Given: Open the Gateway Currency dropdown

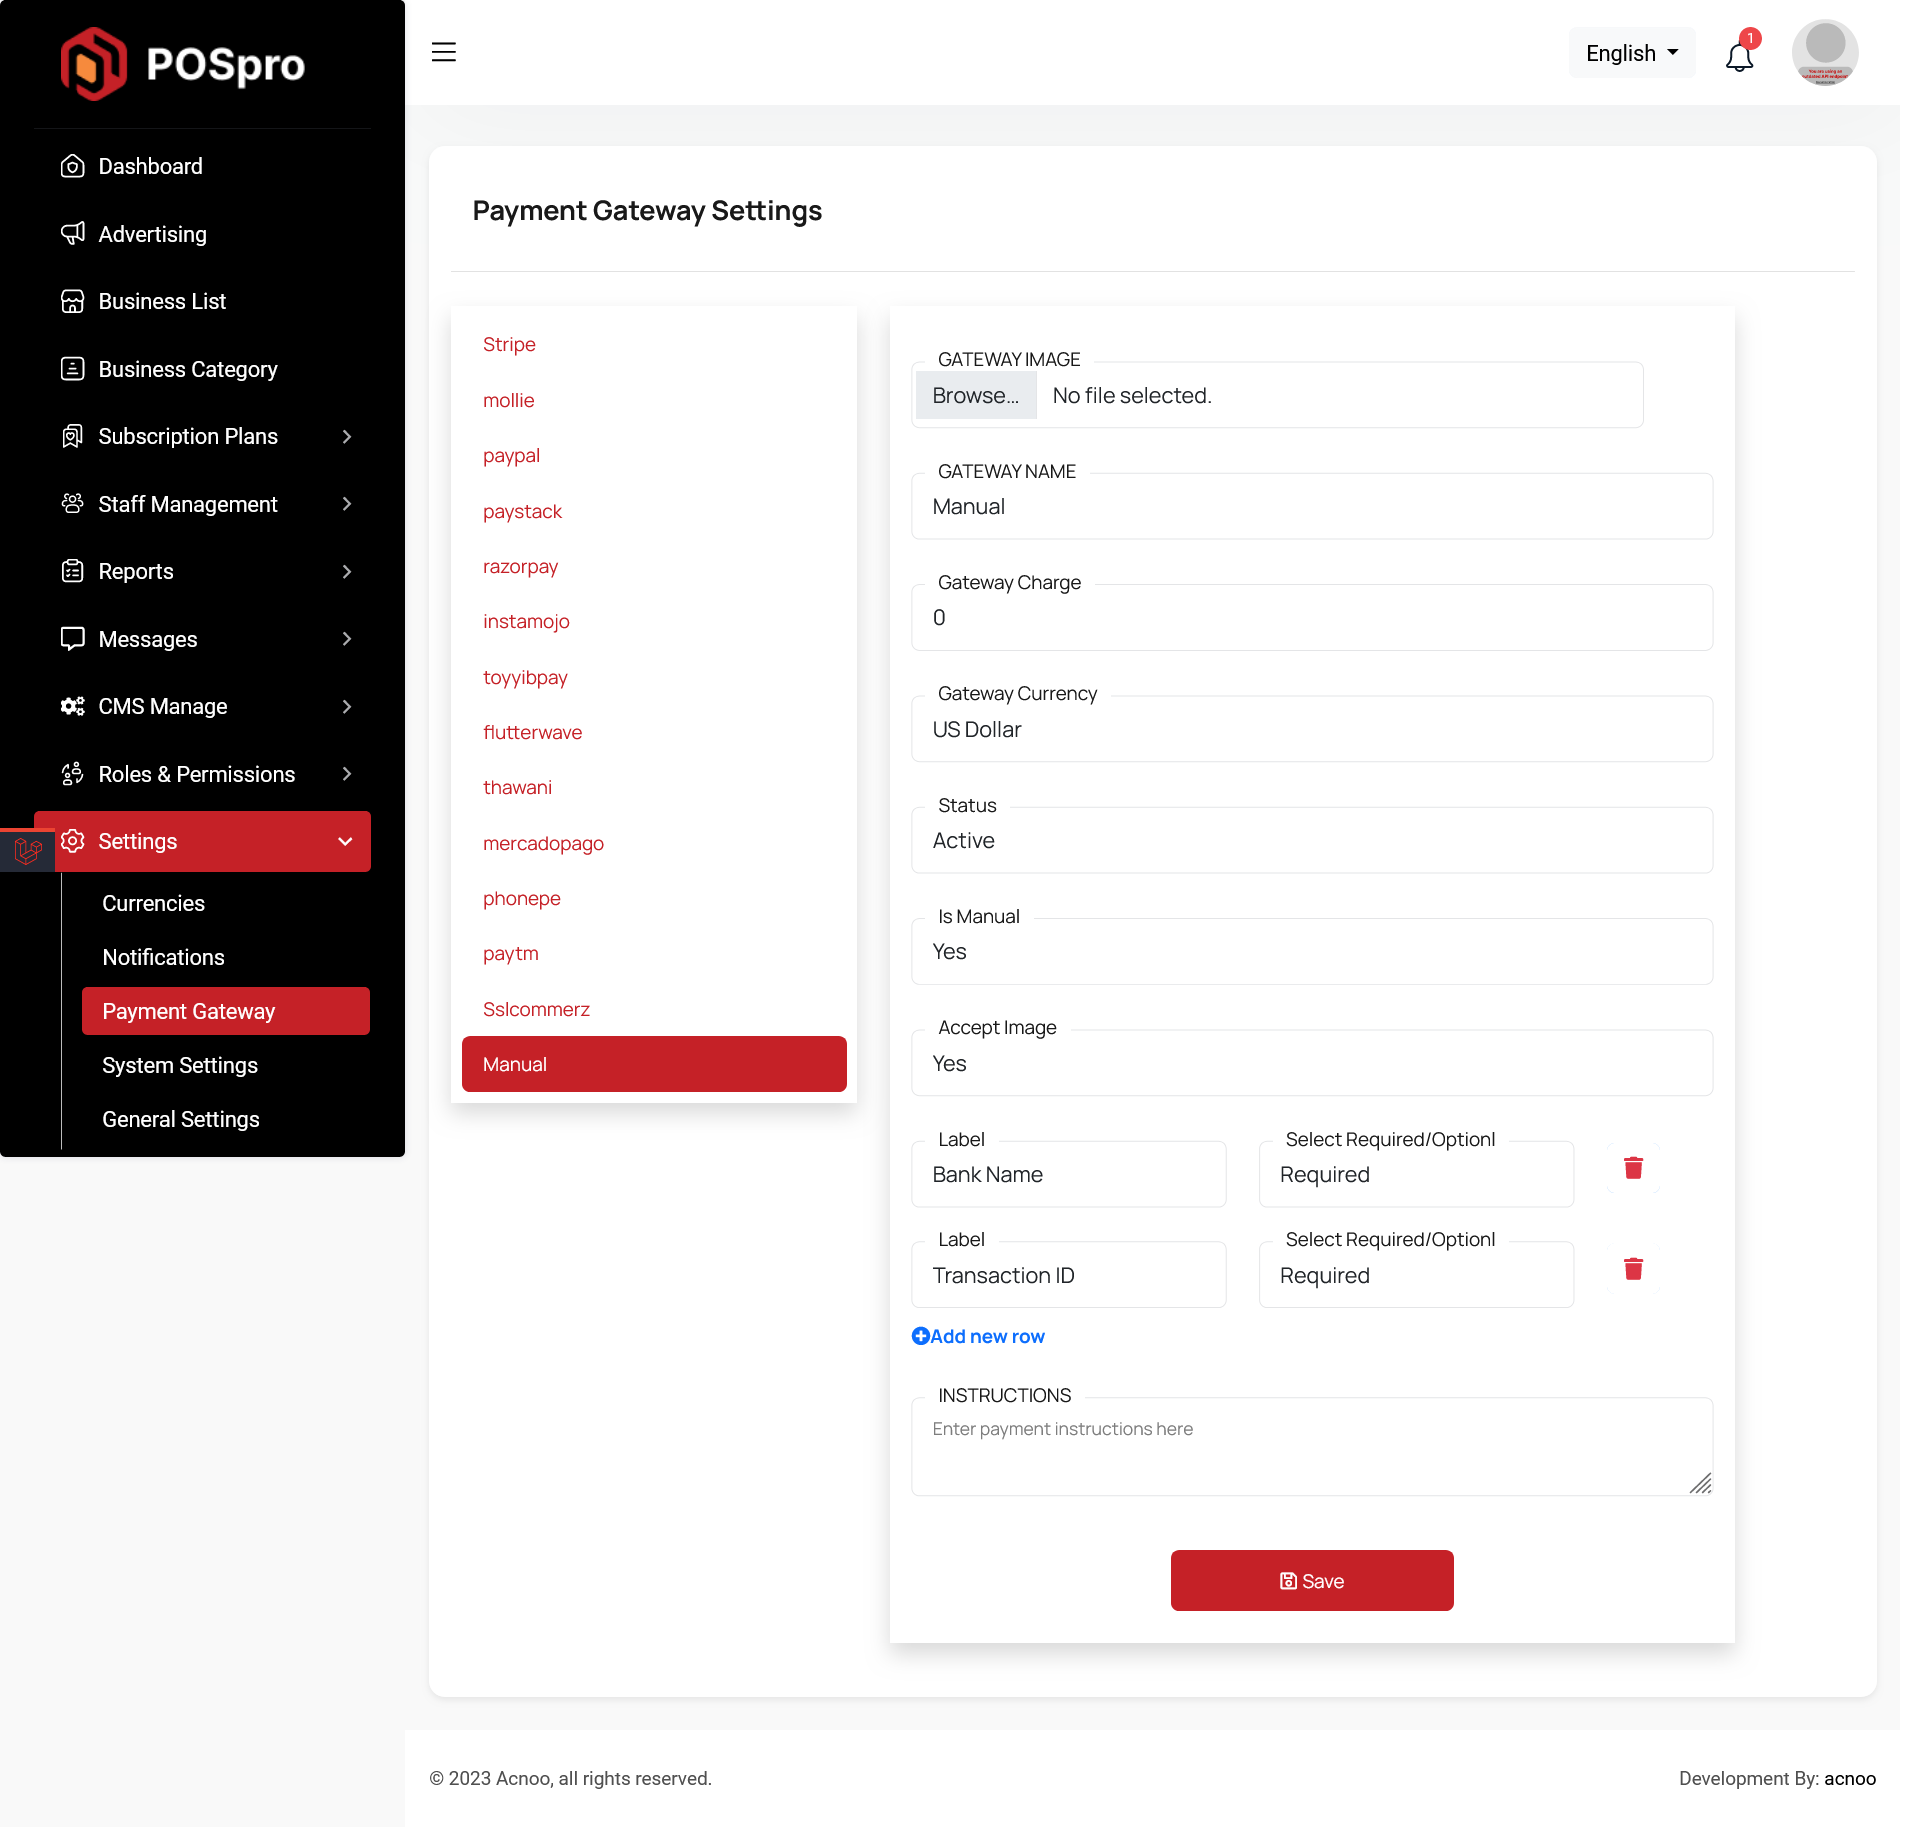Looking at the screenshot, I should coord(1311,730).
